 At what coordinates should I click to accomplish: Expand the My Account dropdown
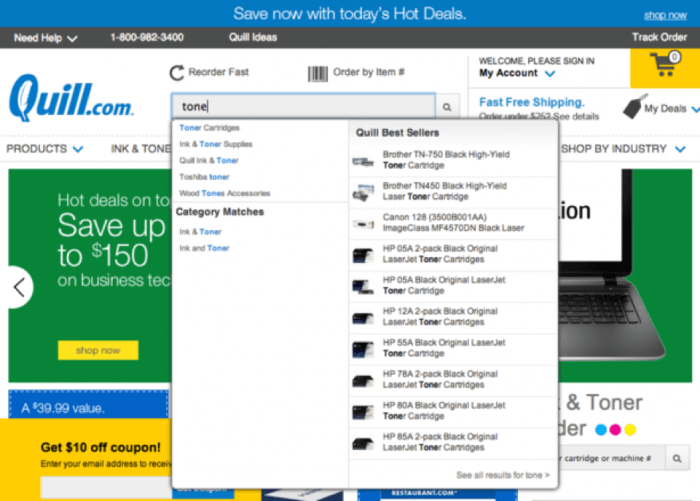point(517,73)
